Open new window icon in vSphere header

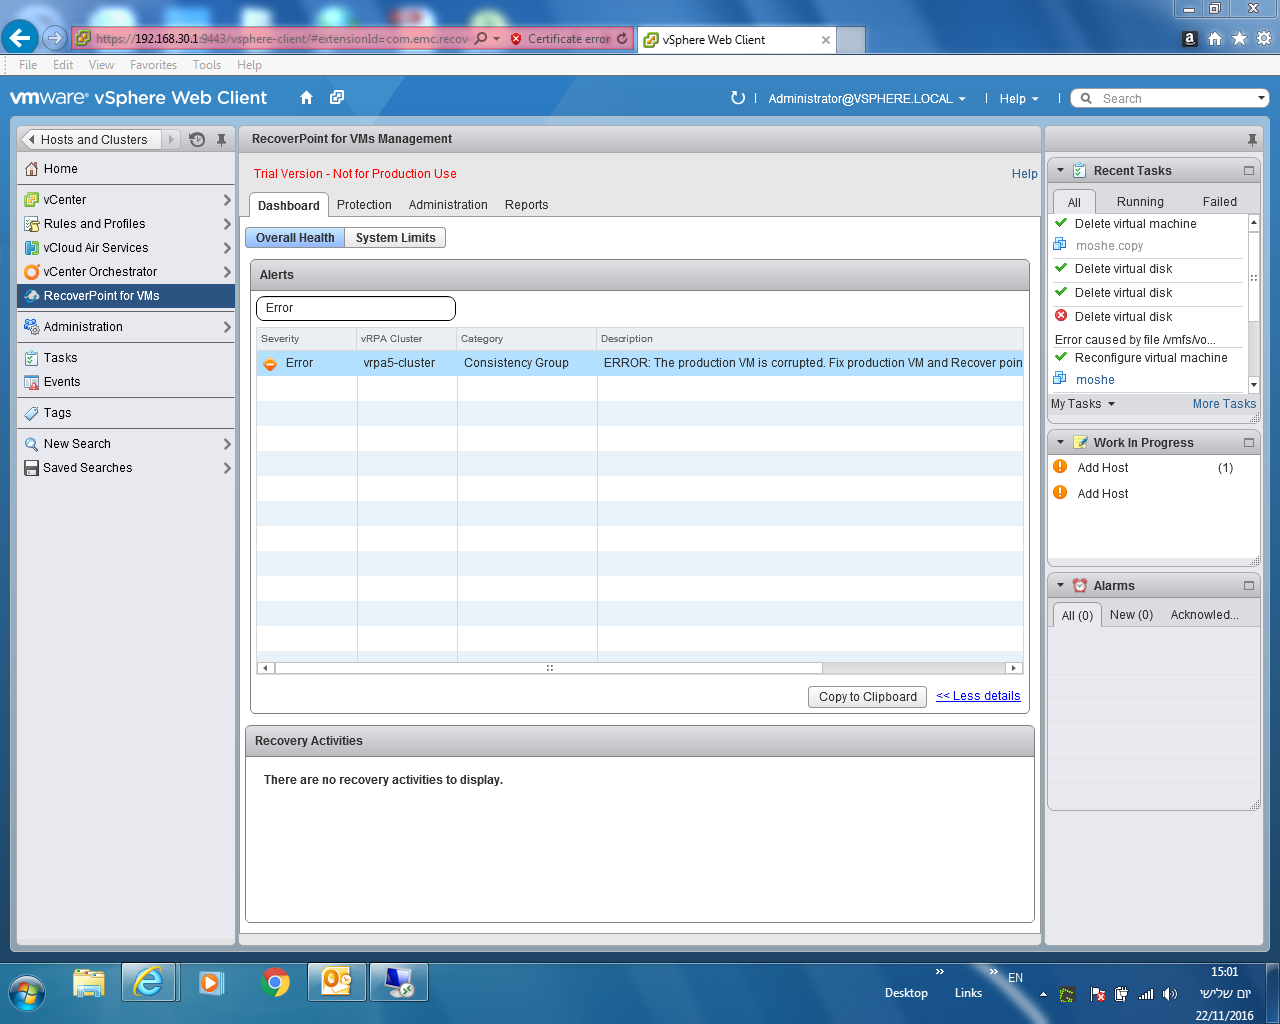pos(337,98)
